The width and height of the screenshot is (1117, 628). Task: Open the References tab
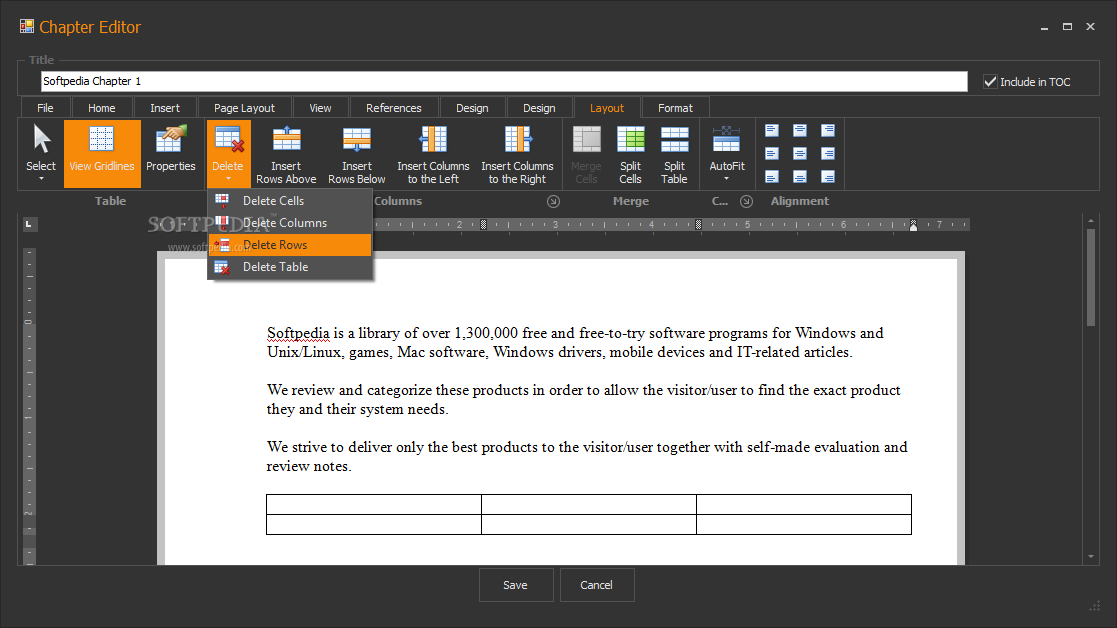coord(394,108)
